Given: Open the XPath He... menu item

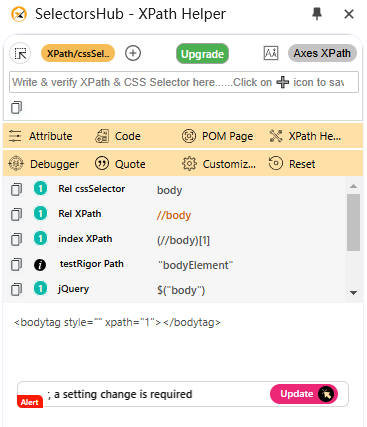Looking at the screenshot, I should [305, 136].
